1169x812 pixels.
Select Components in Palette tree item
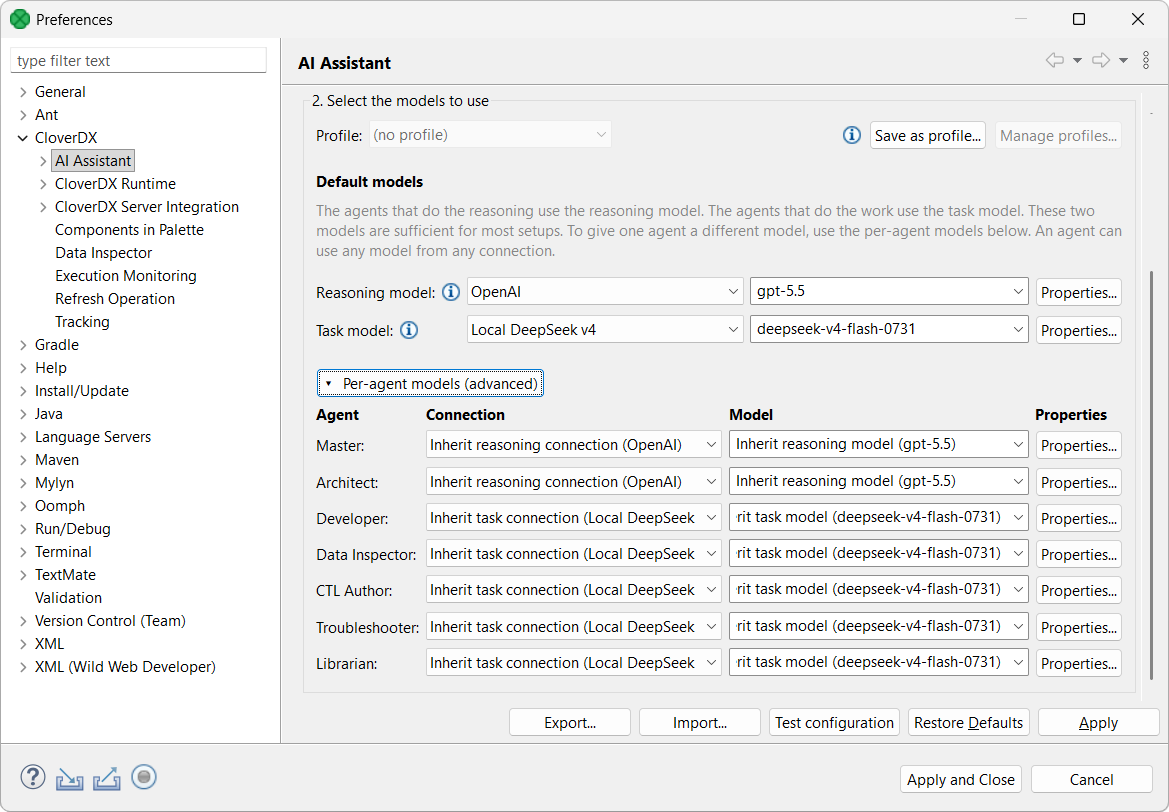click(129, 230)
